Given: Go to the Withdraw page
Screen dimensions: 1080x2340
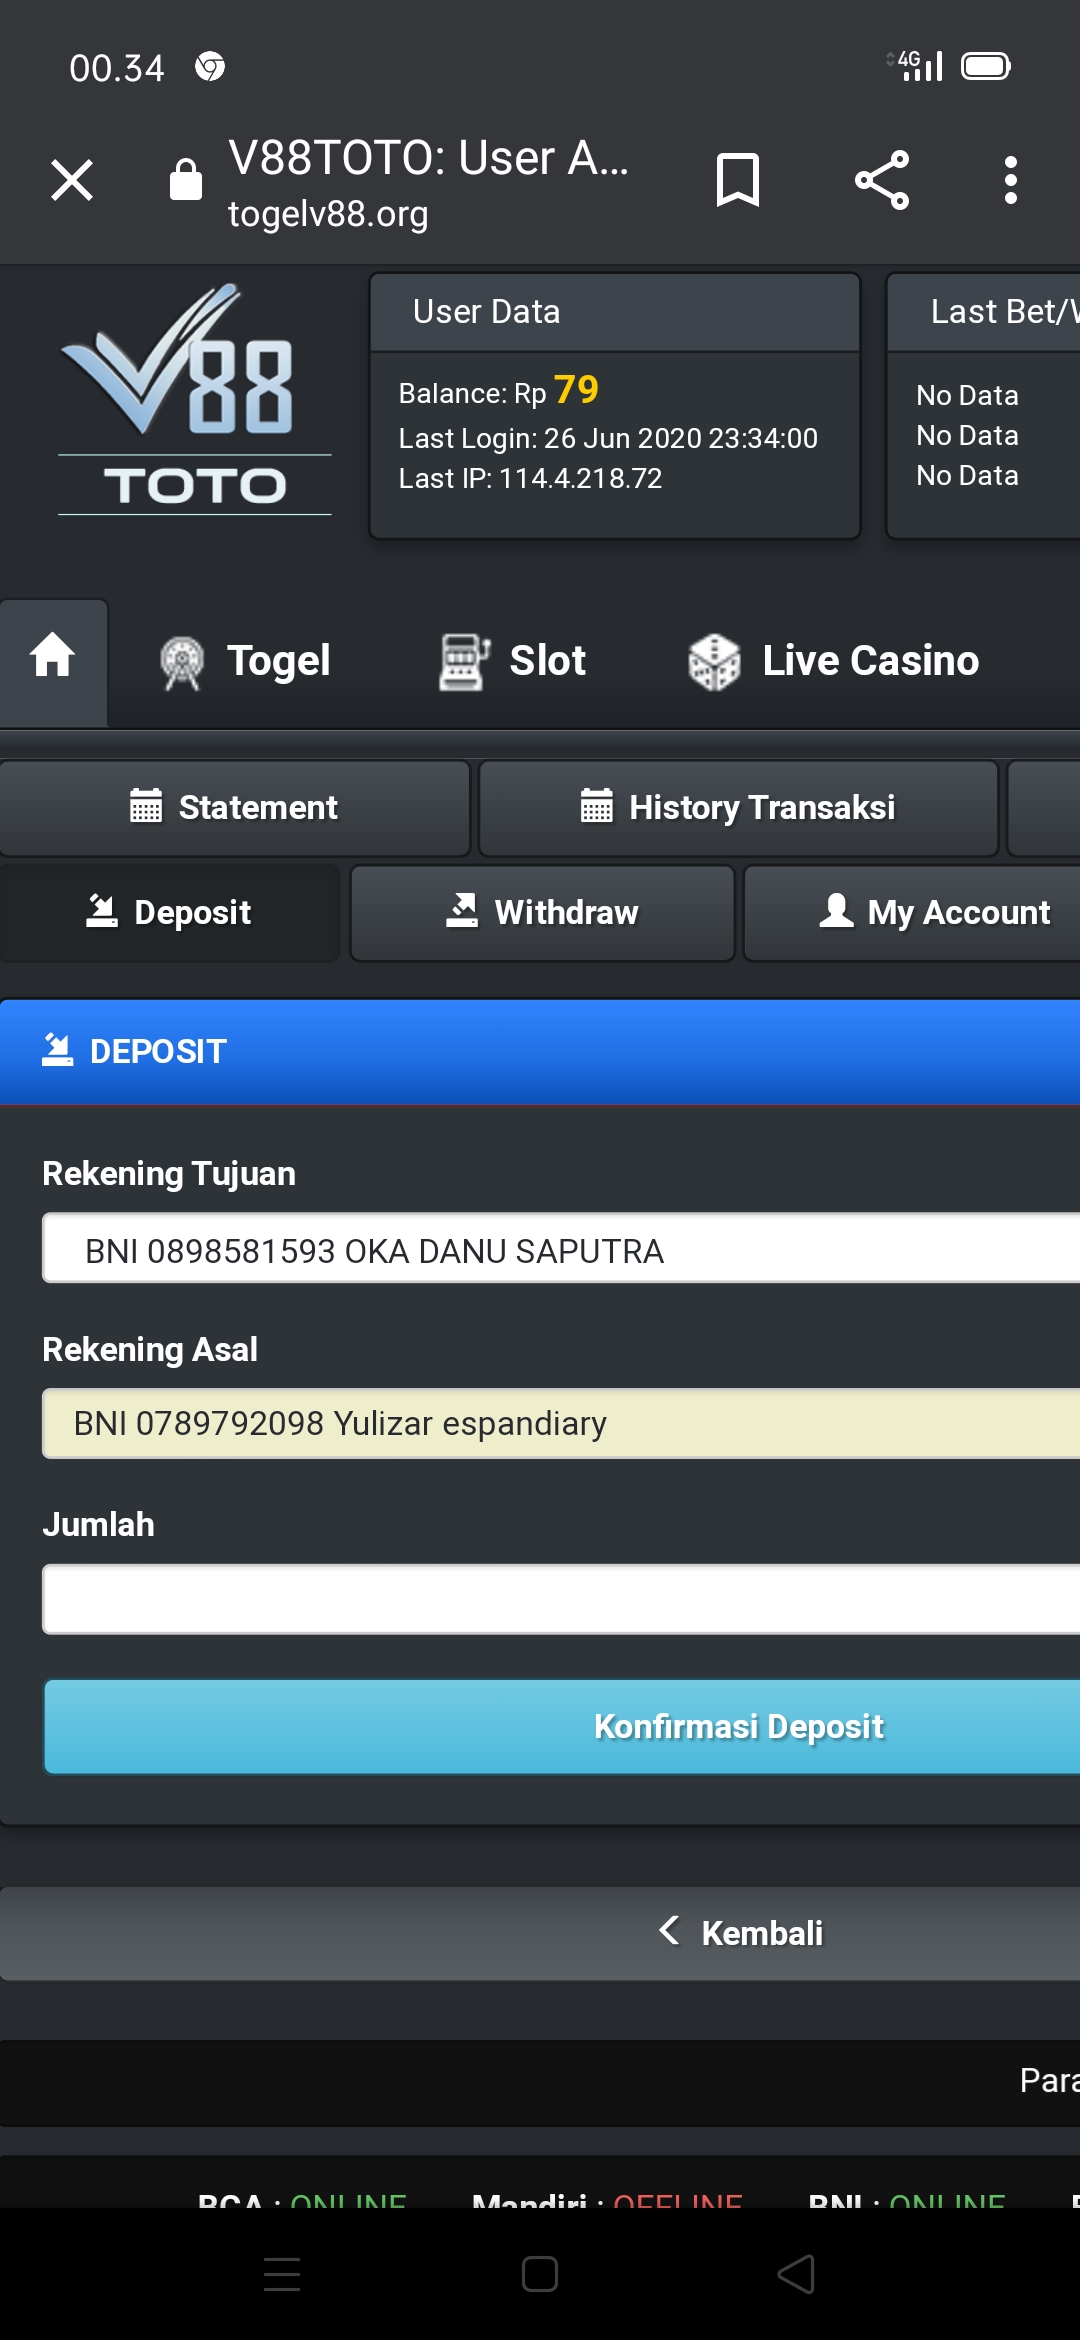Looking at the screenshot, I should (542, 913).
